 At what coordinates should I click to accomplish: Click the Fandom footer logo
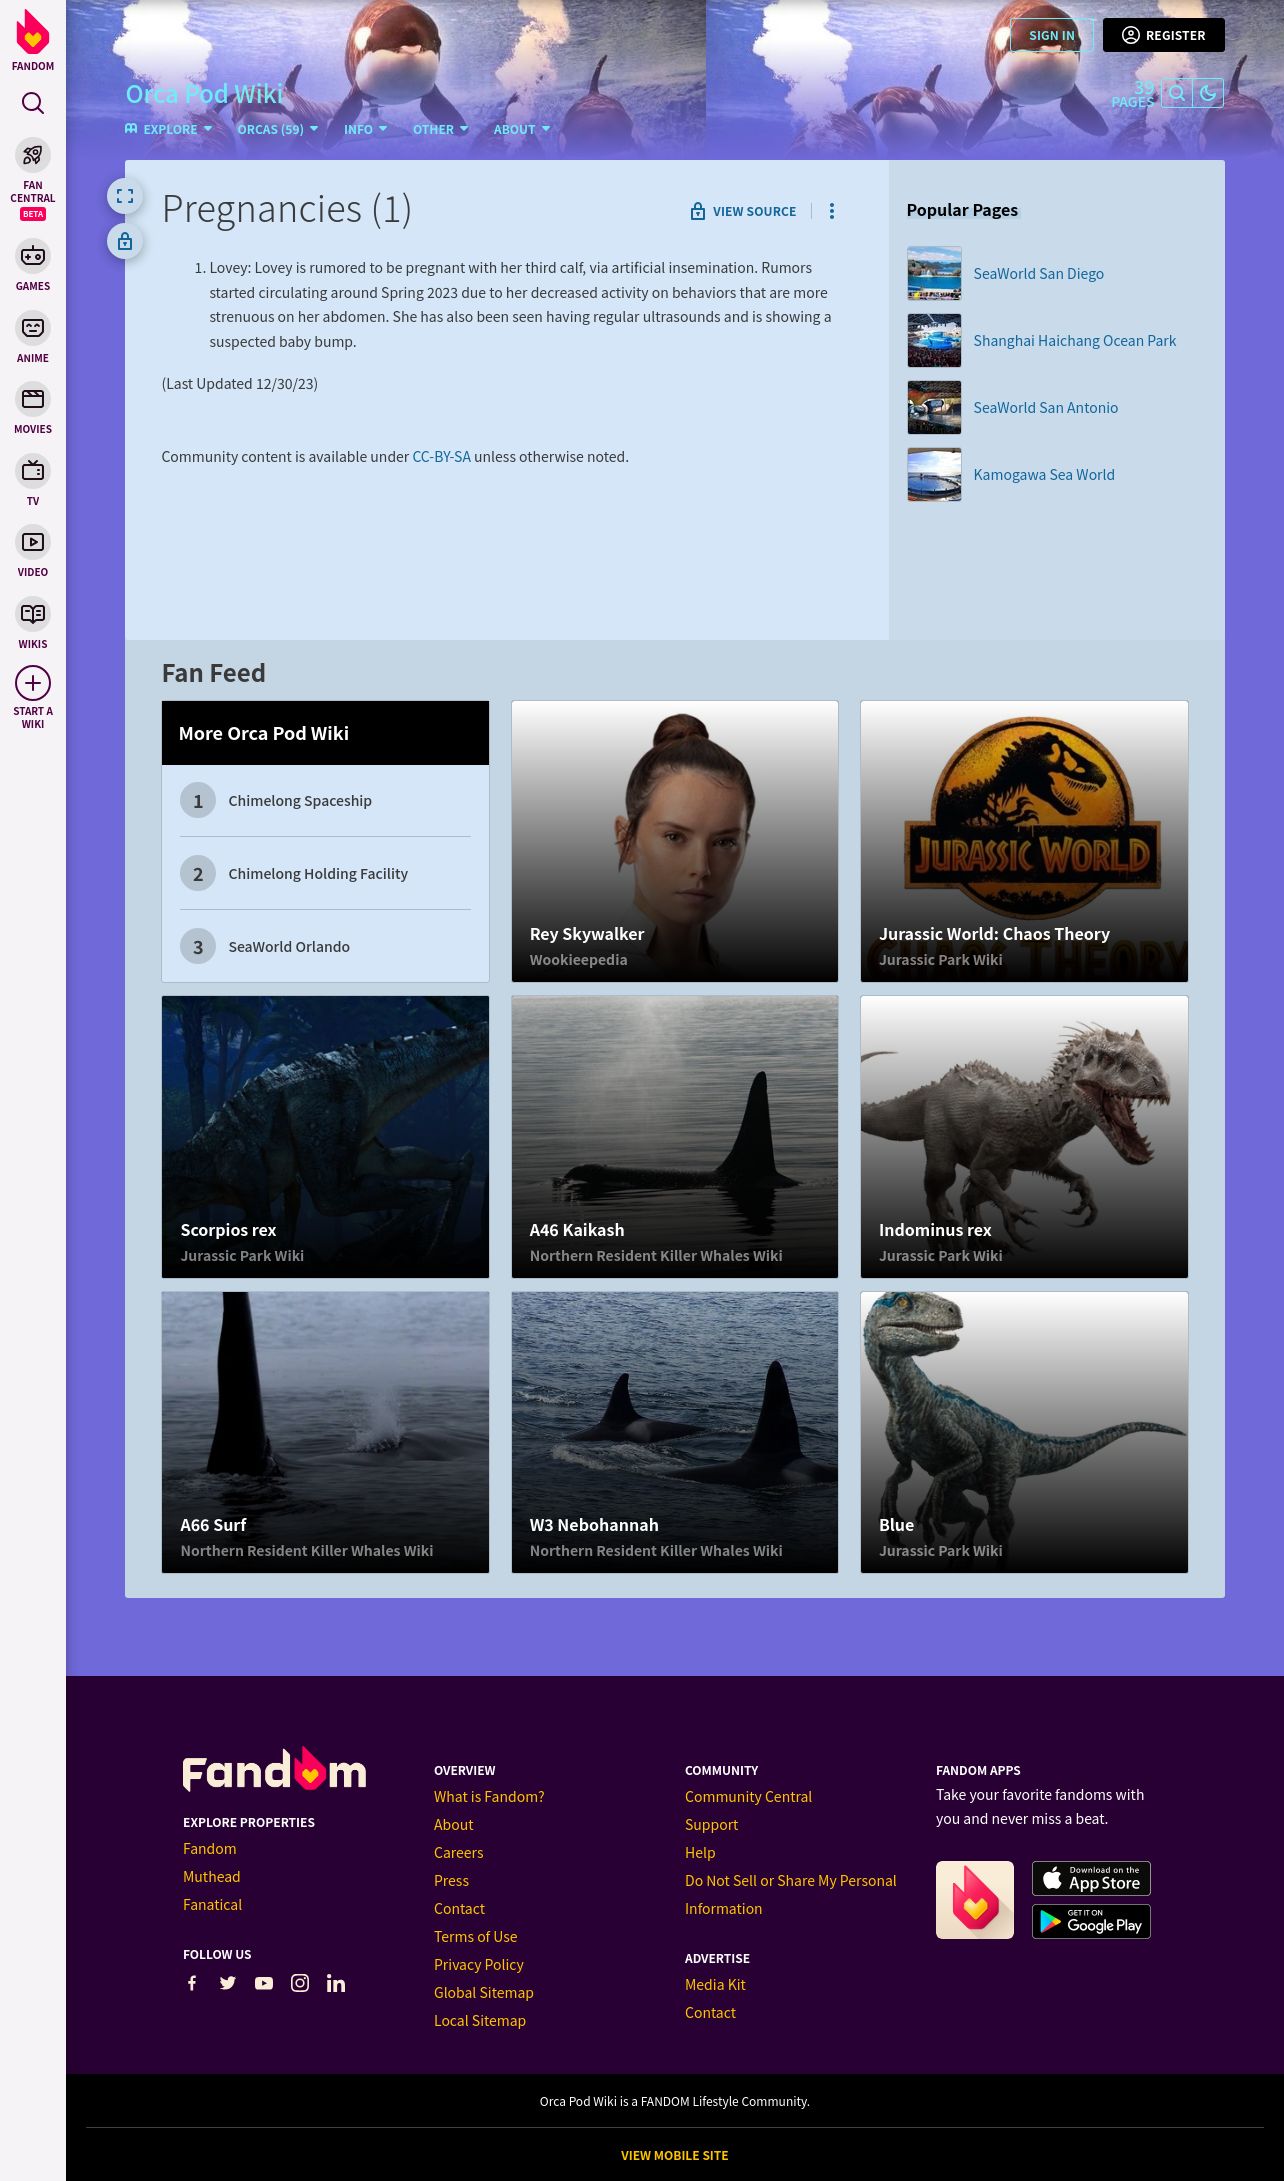(x=274, y=1770)
